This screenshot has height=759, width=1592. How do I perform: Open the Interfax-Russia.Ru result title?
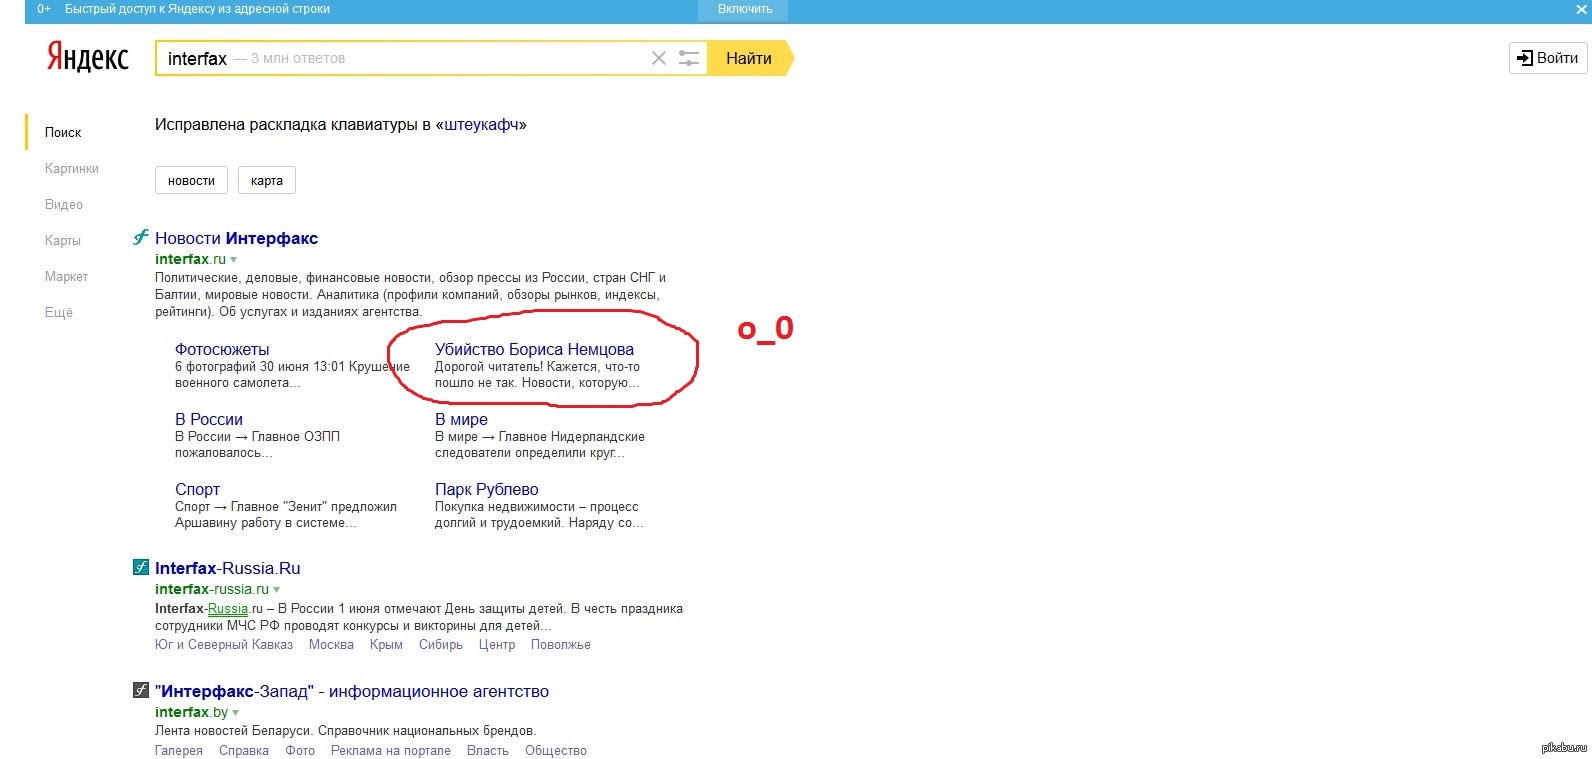[228, 568]
